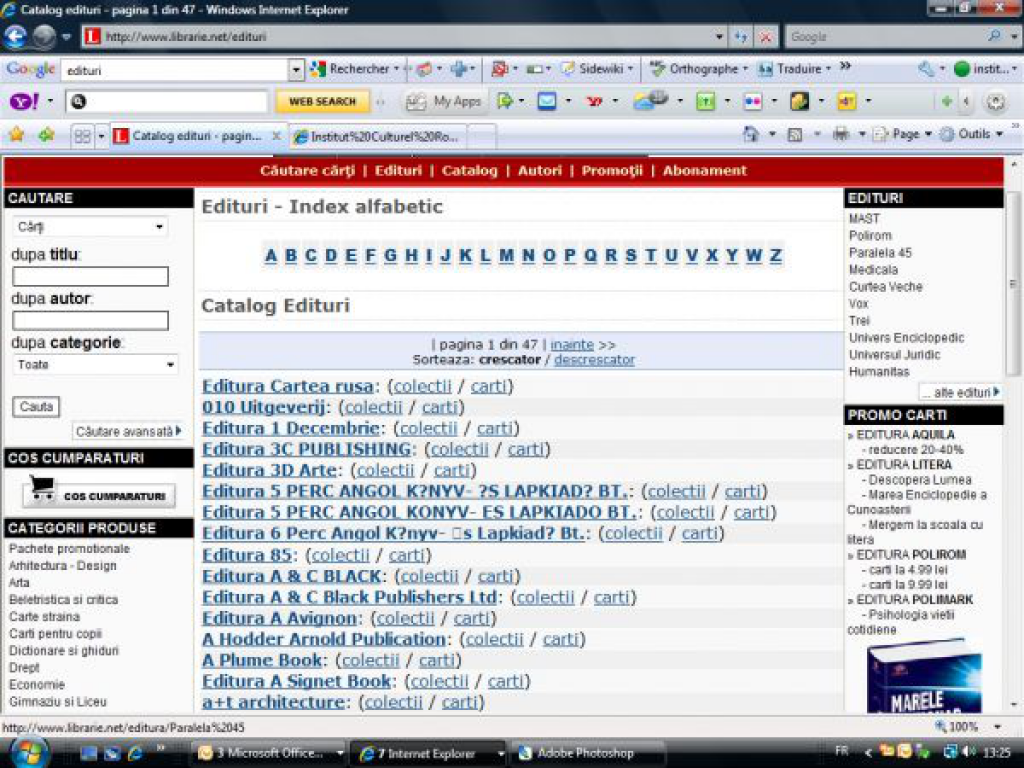Expand the Rechercher dropdown arrow
Viewport: 1024px width, 768px height.
click(x=397, y=69)
